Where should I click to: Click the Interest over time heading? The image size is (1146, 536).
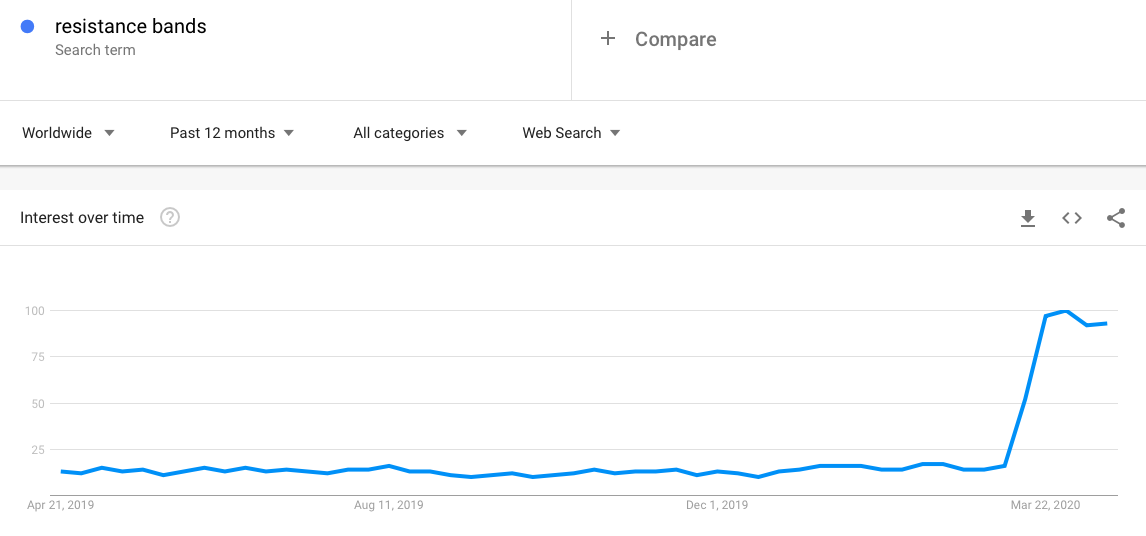point(82,218)
